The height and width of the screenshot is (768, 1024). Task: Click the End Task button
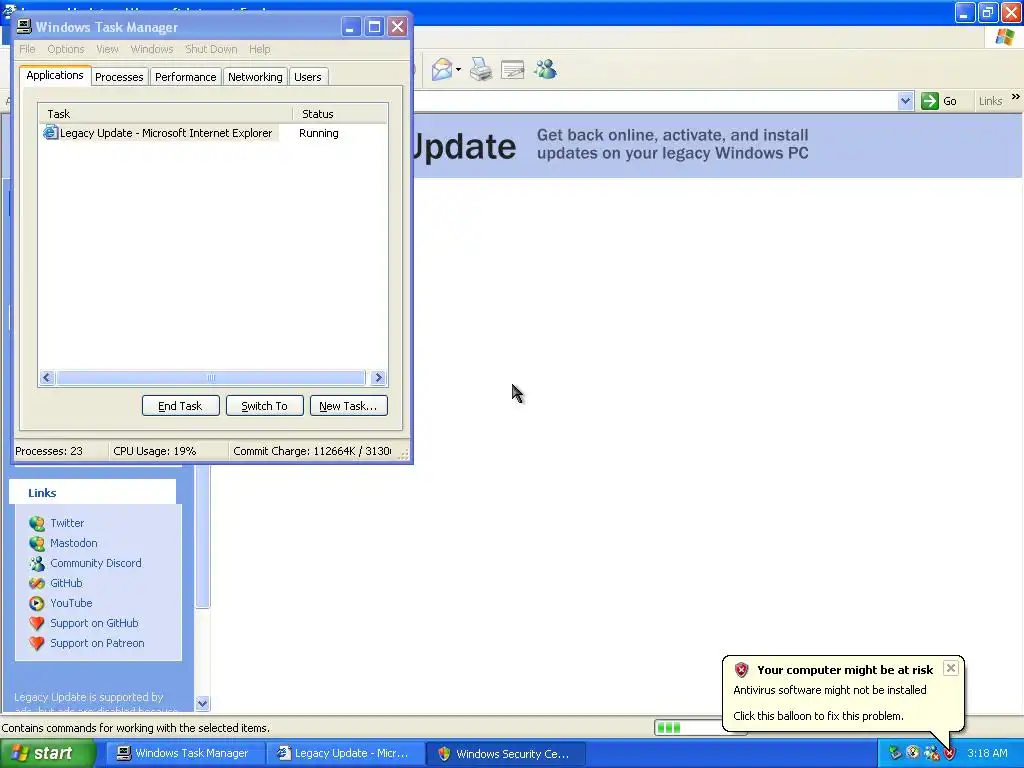coord(180,406)
